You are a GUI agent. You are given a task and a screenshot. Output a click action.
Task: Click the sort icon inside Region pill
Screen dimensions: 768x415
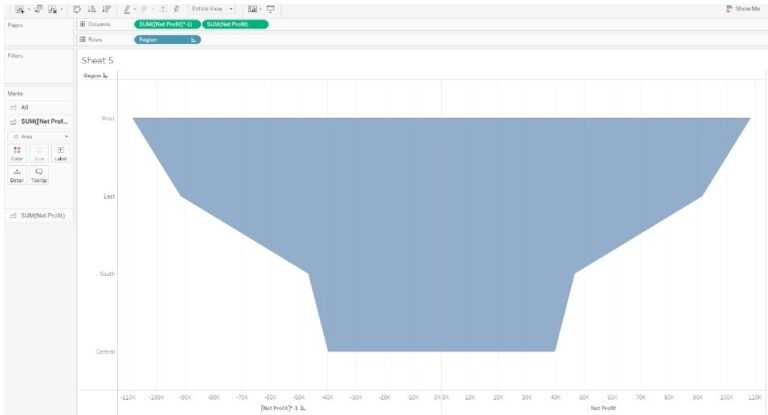click(193, 40)
